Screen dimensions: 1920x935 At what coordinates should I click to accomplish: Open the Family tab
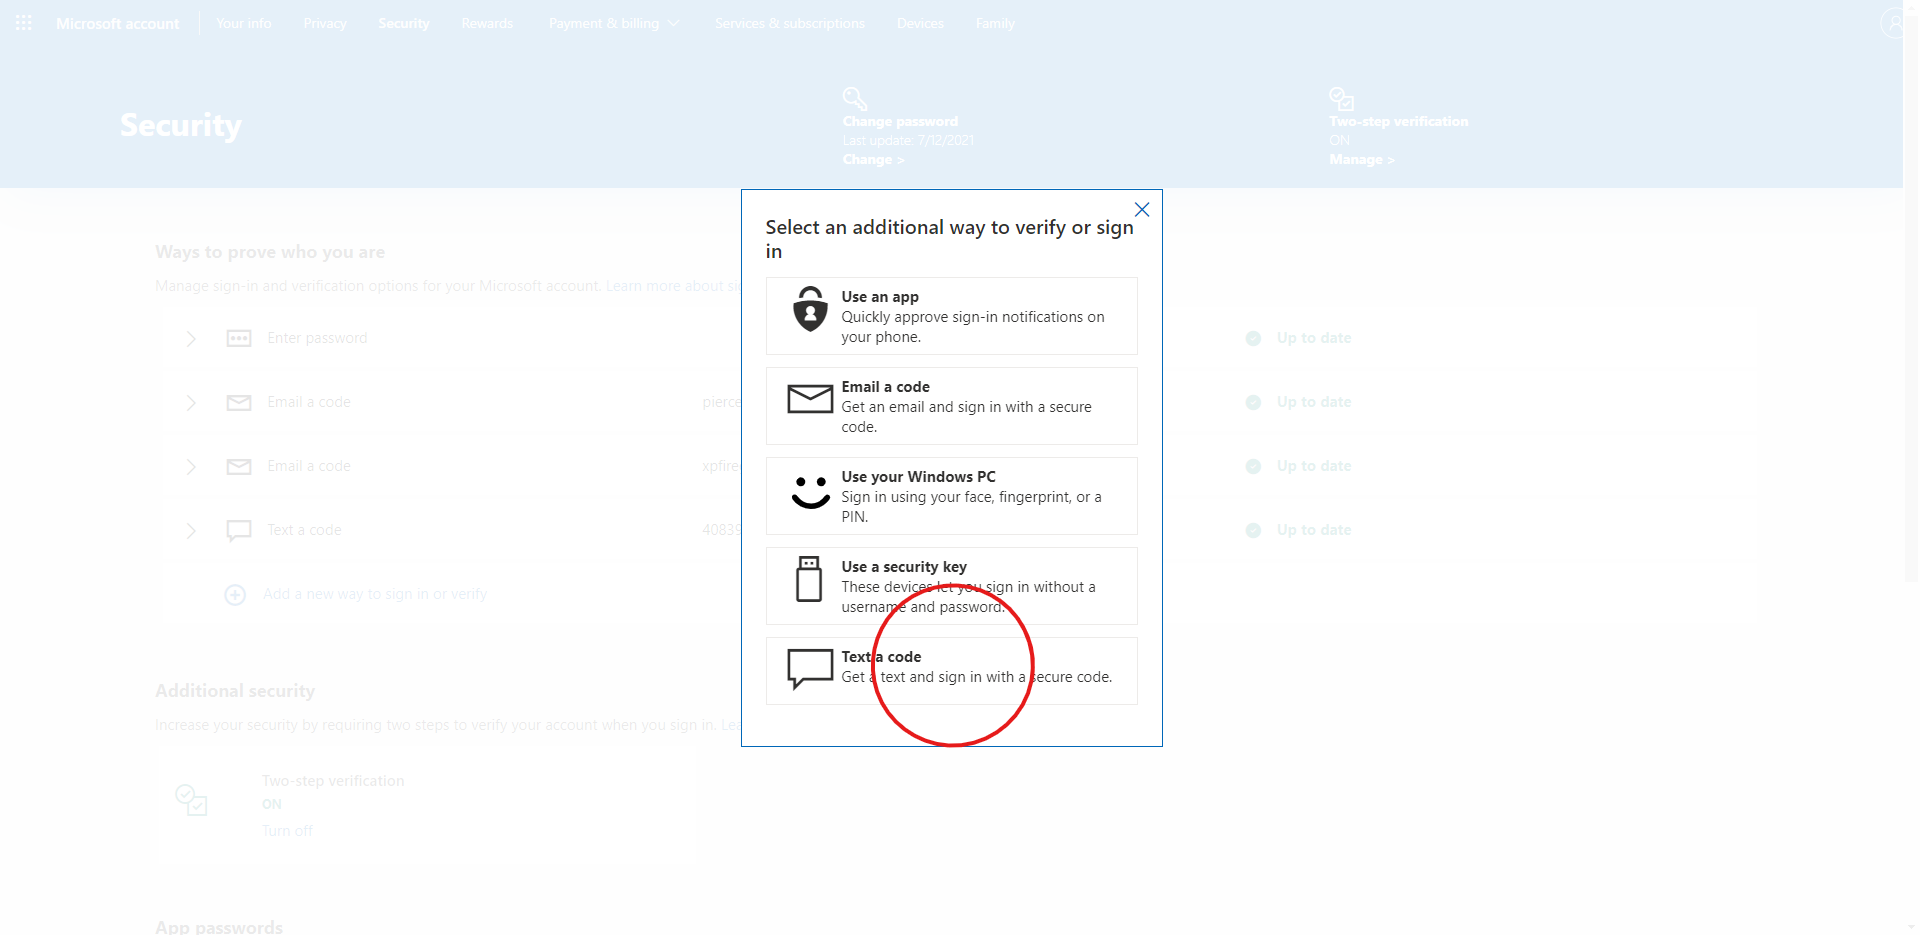click(995, 23)
